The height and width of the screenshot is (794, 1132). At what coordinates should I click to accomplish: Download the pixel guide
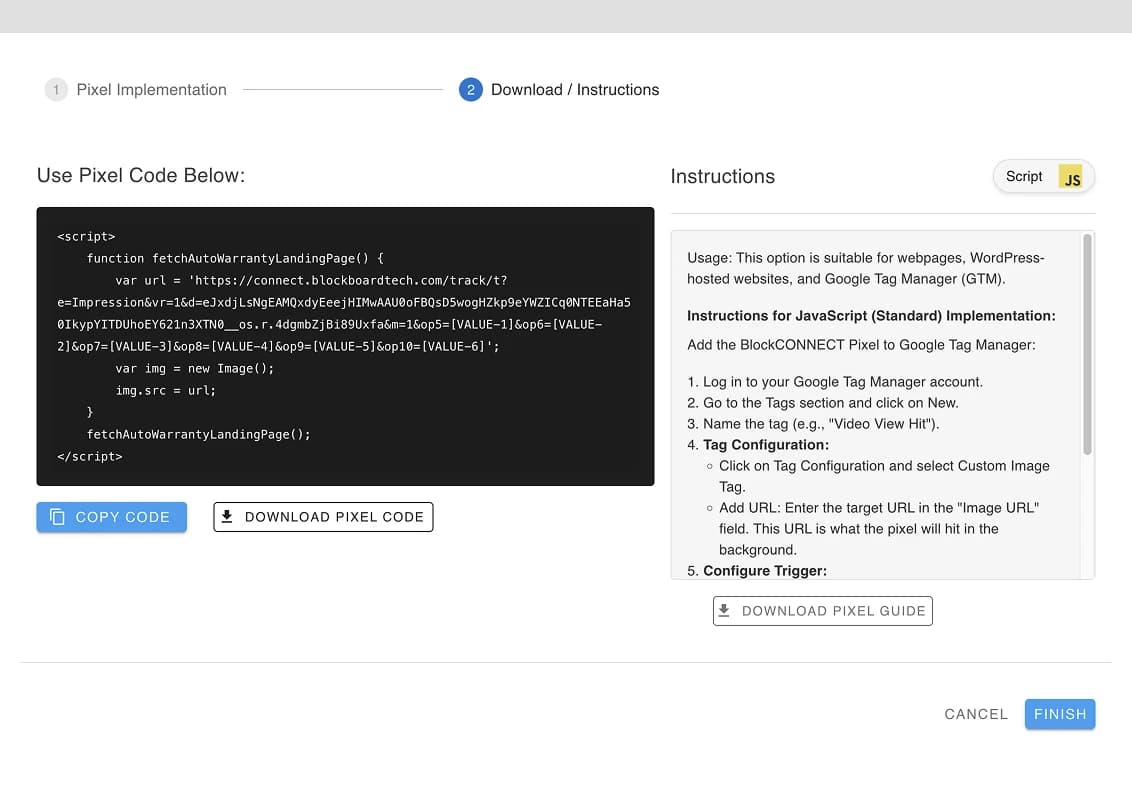(x=822, y=611)
